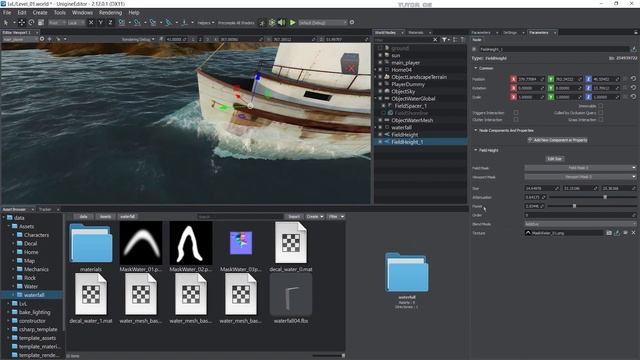
Task: Select the pointer selection tool in the toolbar
Action: coord(6,22)
